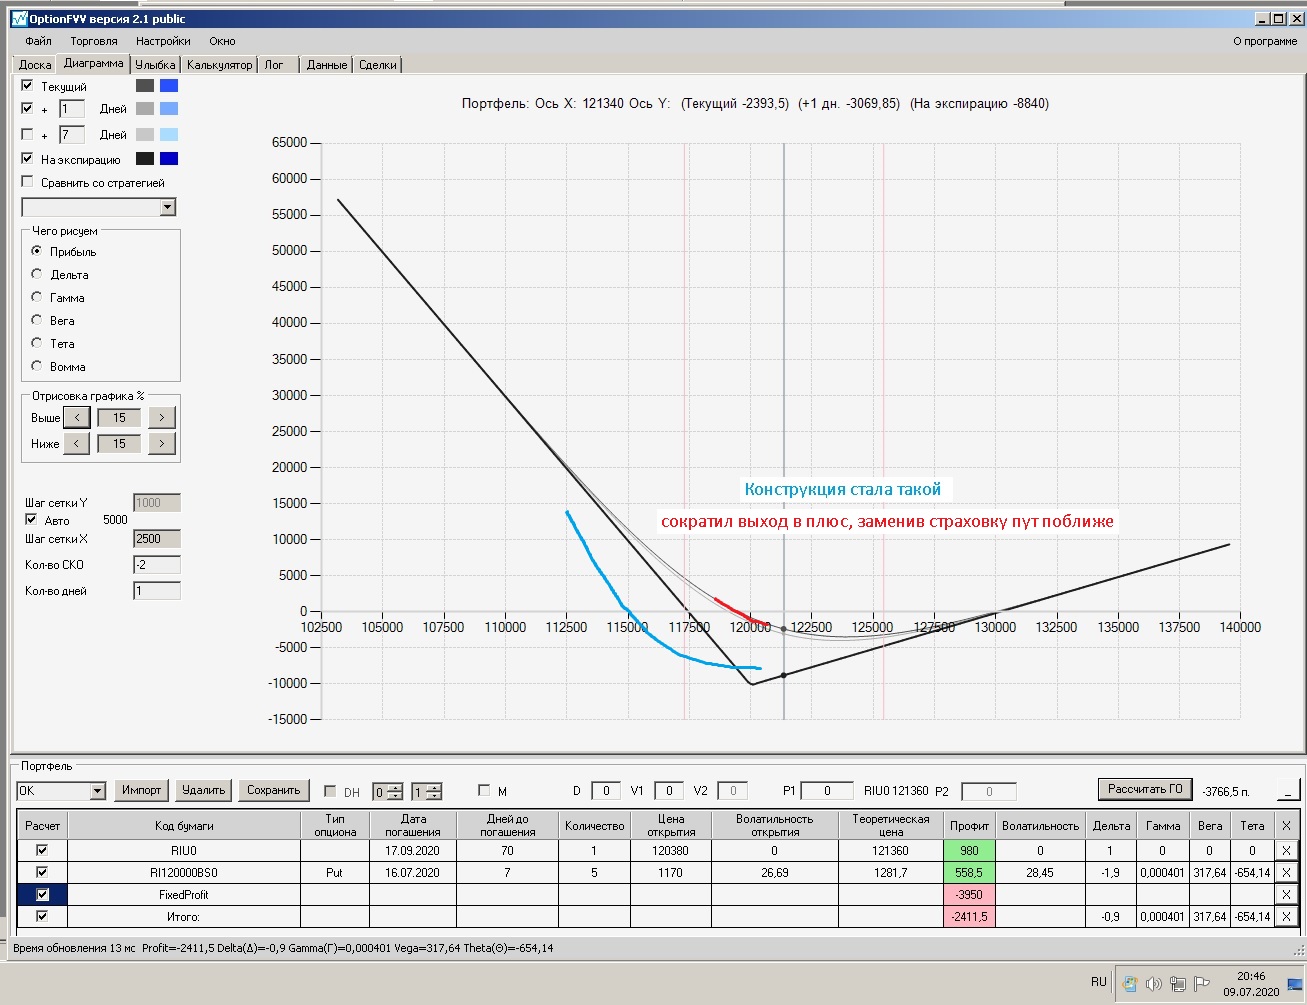This screenshot has width=1307, height=1005.
Task: Click the Шаг сетки X field showing 2500
Action: (x=157, y=539)
